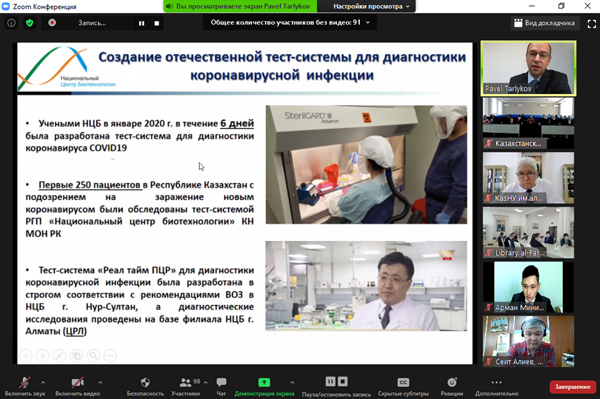Image resolution: width=600 pixels, height=399 pixels.
Task: Click the green screen viewing notification banner
Action: click(240, 7)
